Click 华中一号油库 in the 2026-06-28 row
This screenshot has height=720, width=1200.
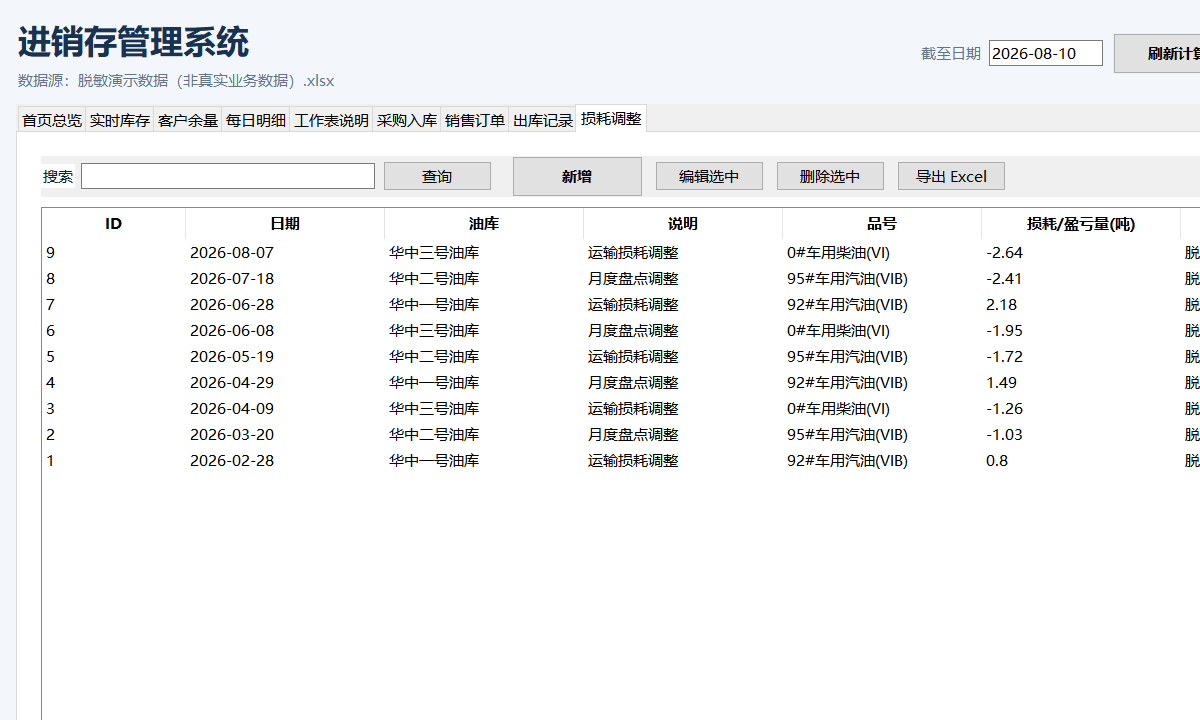(x=434, y=305)
